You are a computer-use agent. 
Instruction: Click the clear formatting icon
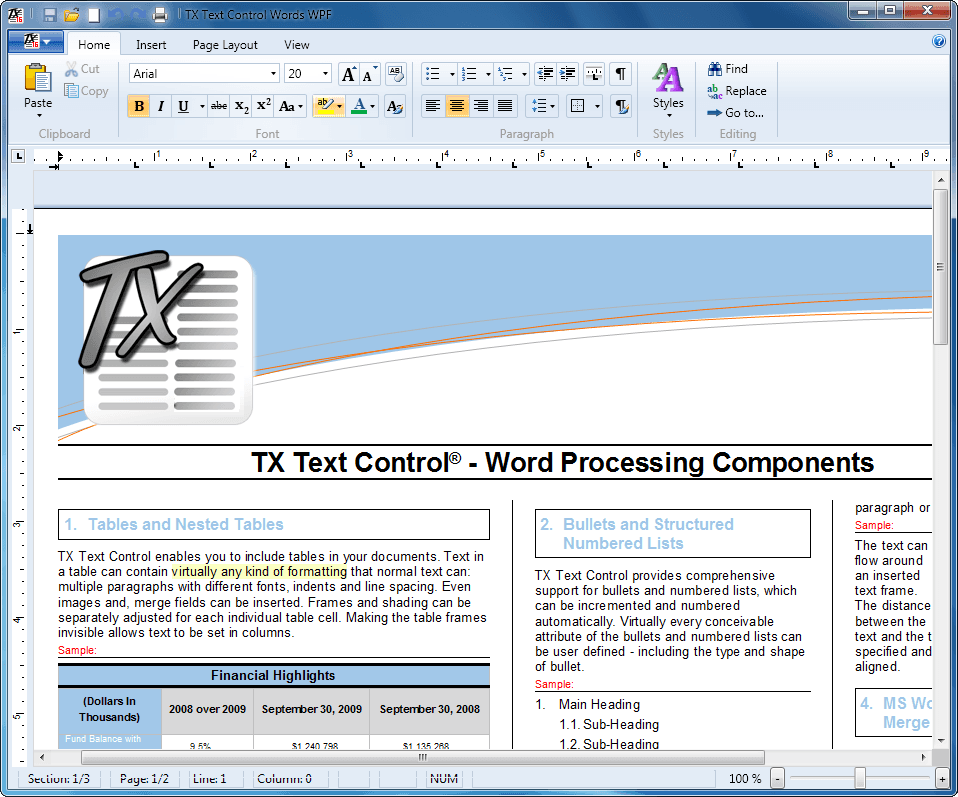click(x=396, y=74)
